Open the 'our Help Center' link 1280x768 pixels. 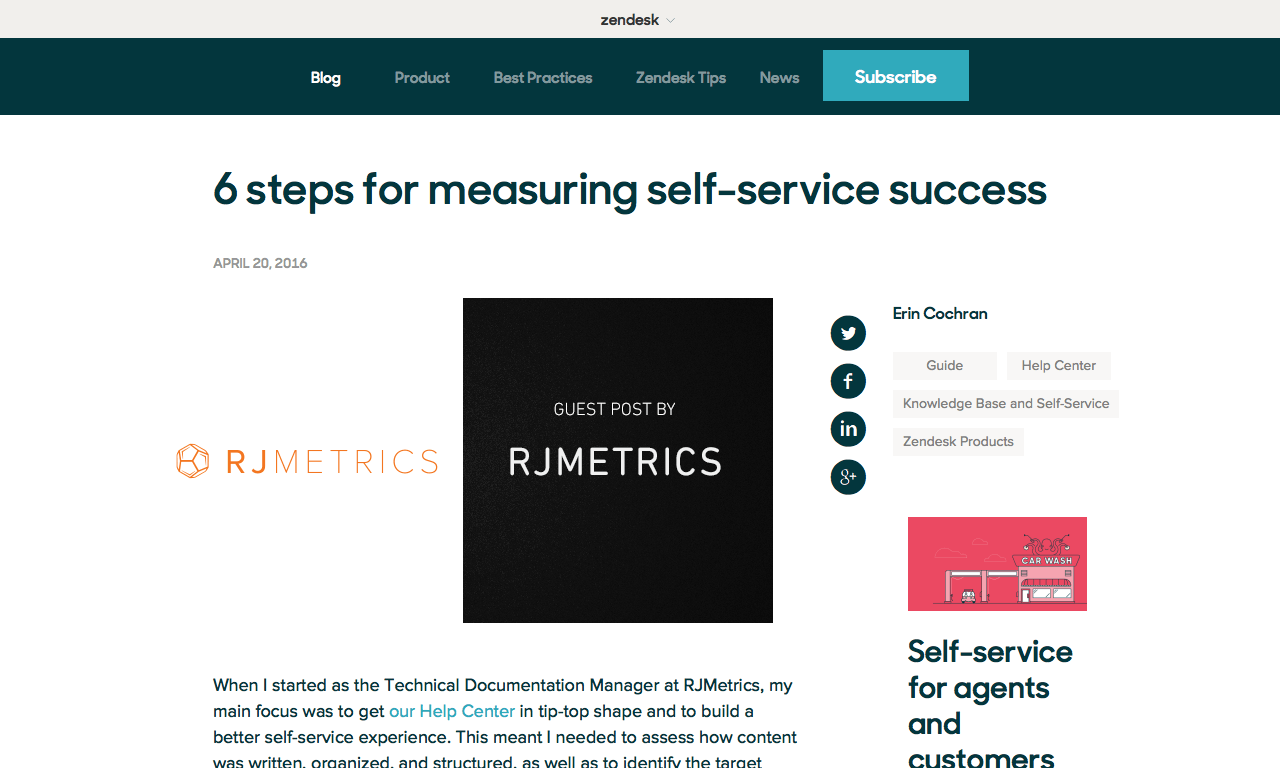(x=452, y=711)
